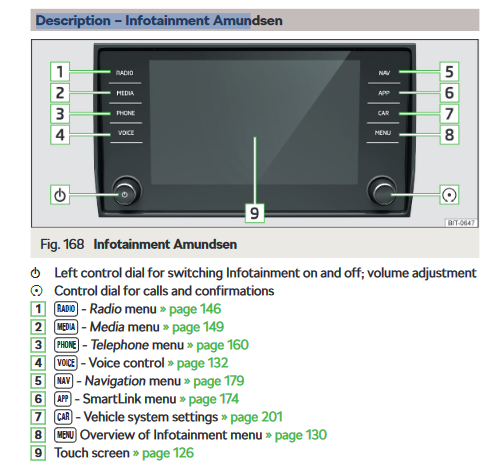Click the figure code "BIT-0847"
This screenshot has width=495, height=470.
pos(461,223)
